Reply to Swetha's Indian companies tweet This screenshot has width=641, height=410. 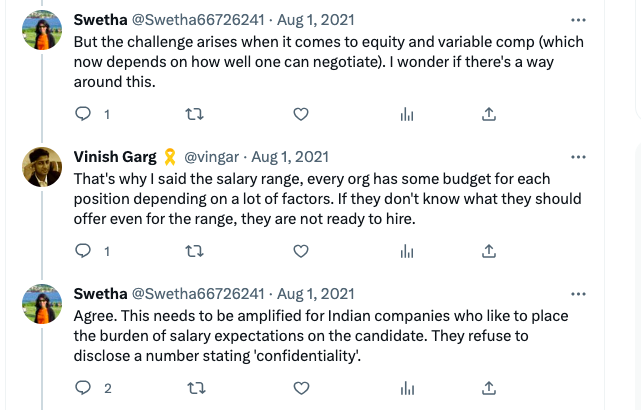click(83, 388)
